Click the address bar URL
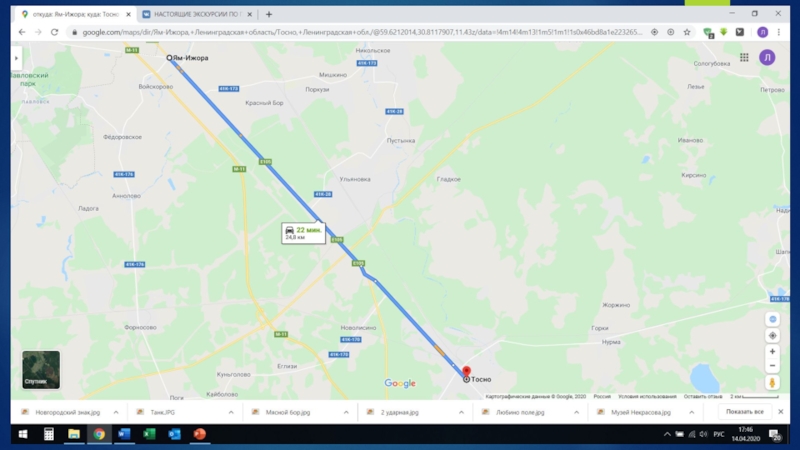800x450 pixels. 361,32
